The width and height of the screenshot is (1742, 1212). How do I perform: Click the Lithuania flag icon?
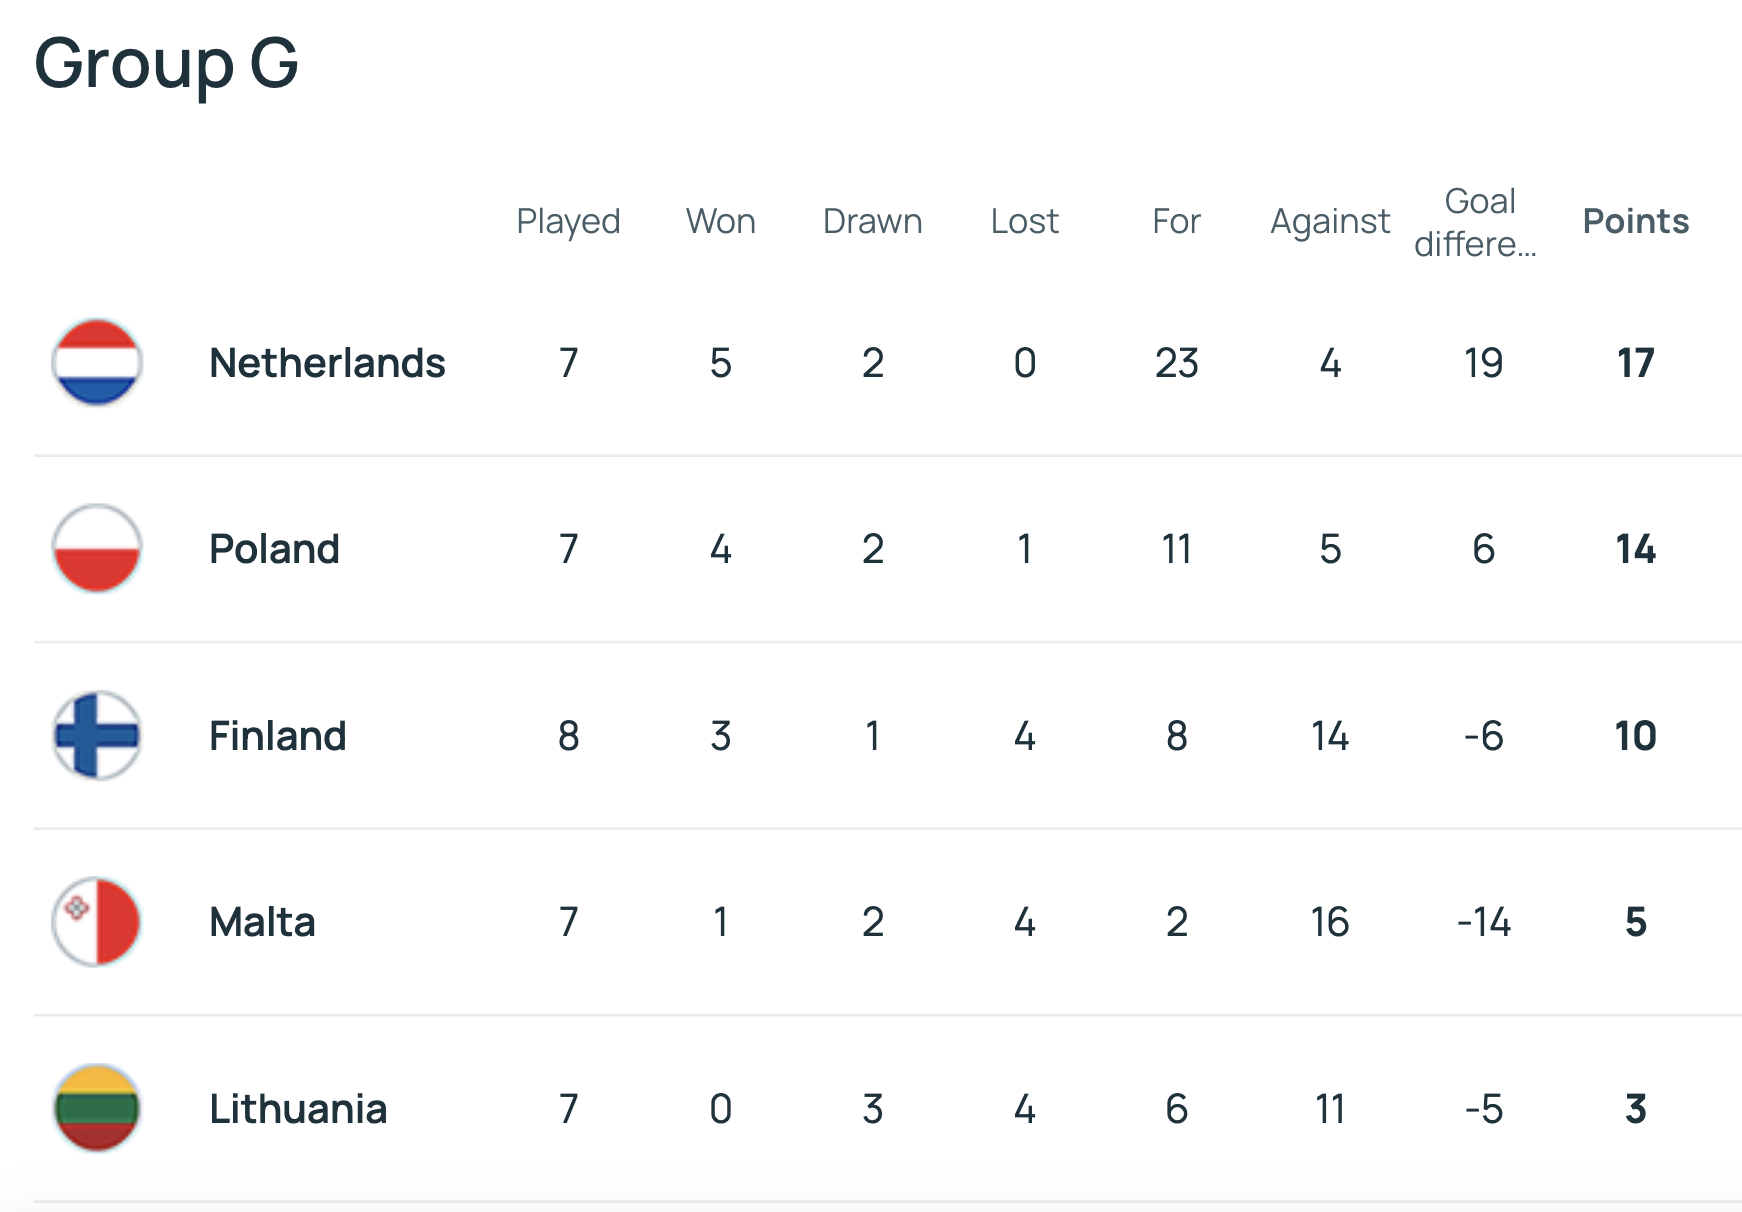[96, 1108]
